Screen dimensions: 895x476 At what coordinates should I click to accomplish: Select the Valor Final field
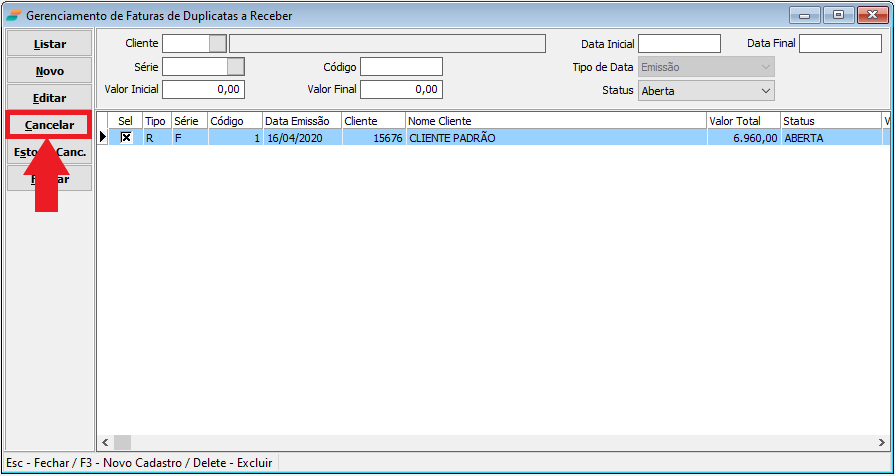click(x=401, y=89)
